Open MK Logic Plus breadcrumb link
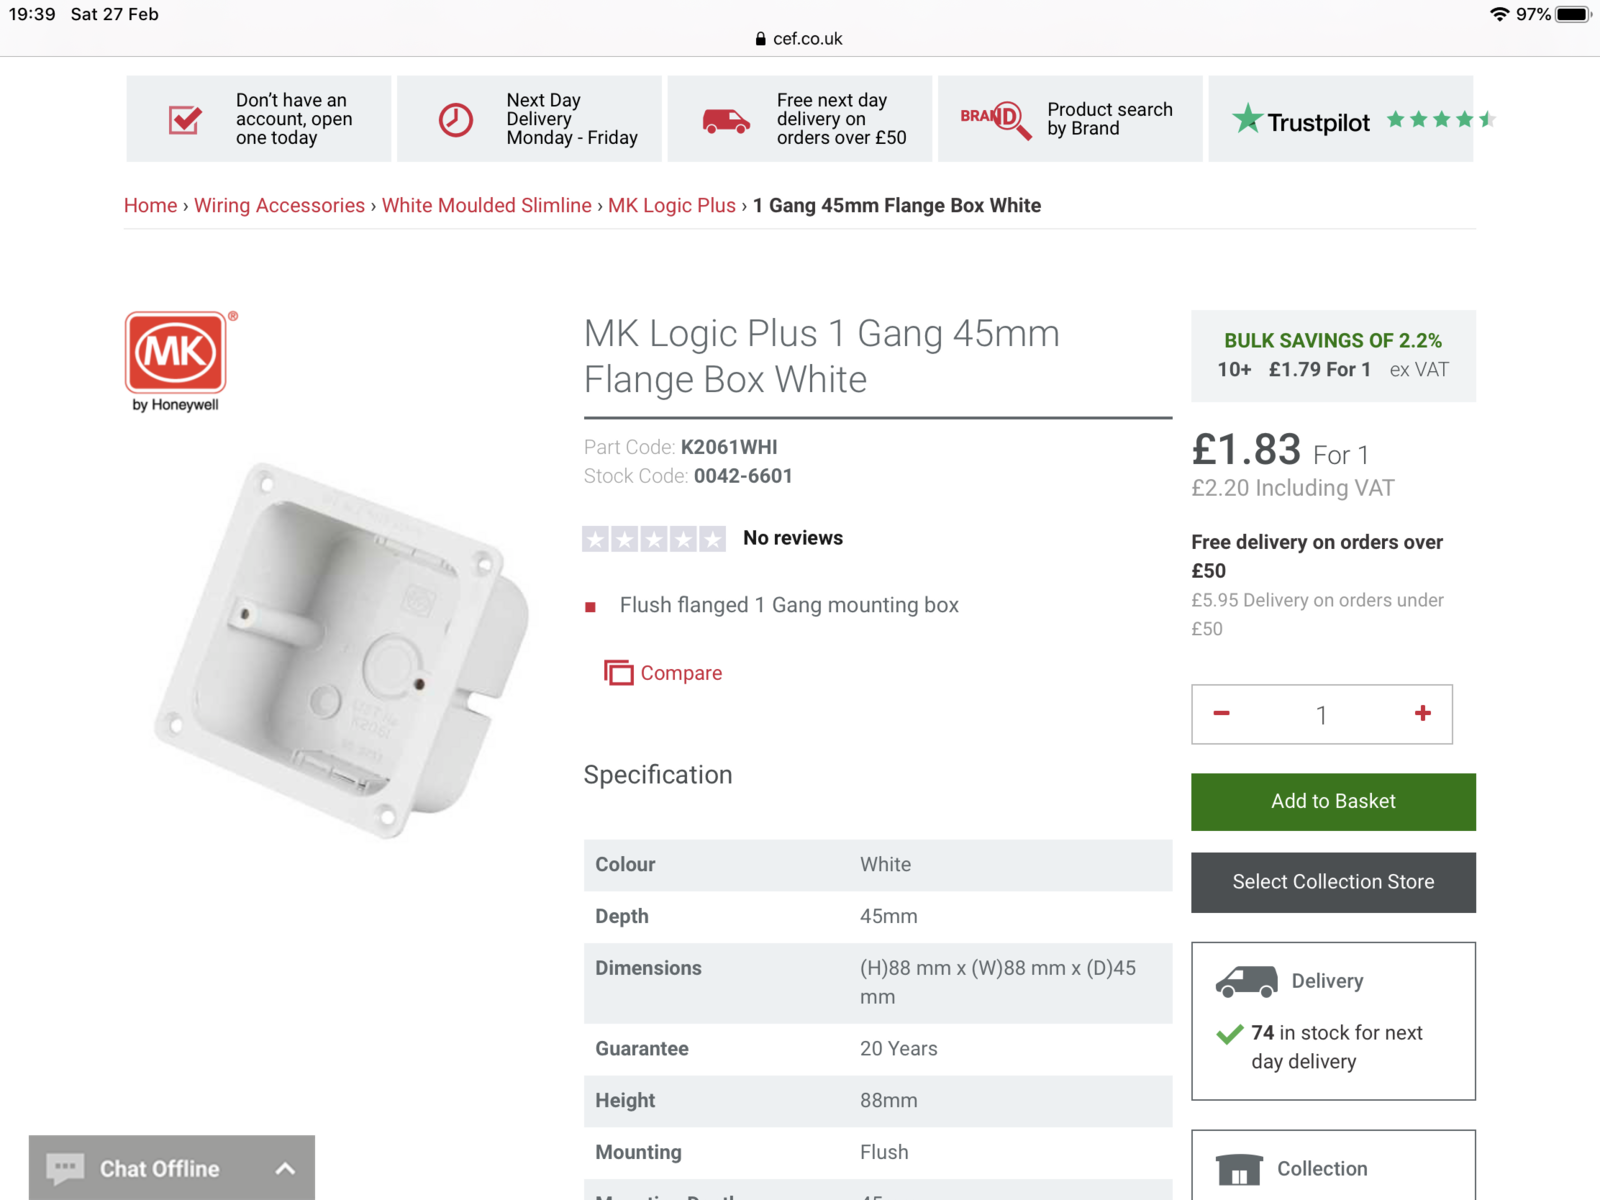 click(x=671, y=205)
